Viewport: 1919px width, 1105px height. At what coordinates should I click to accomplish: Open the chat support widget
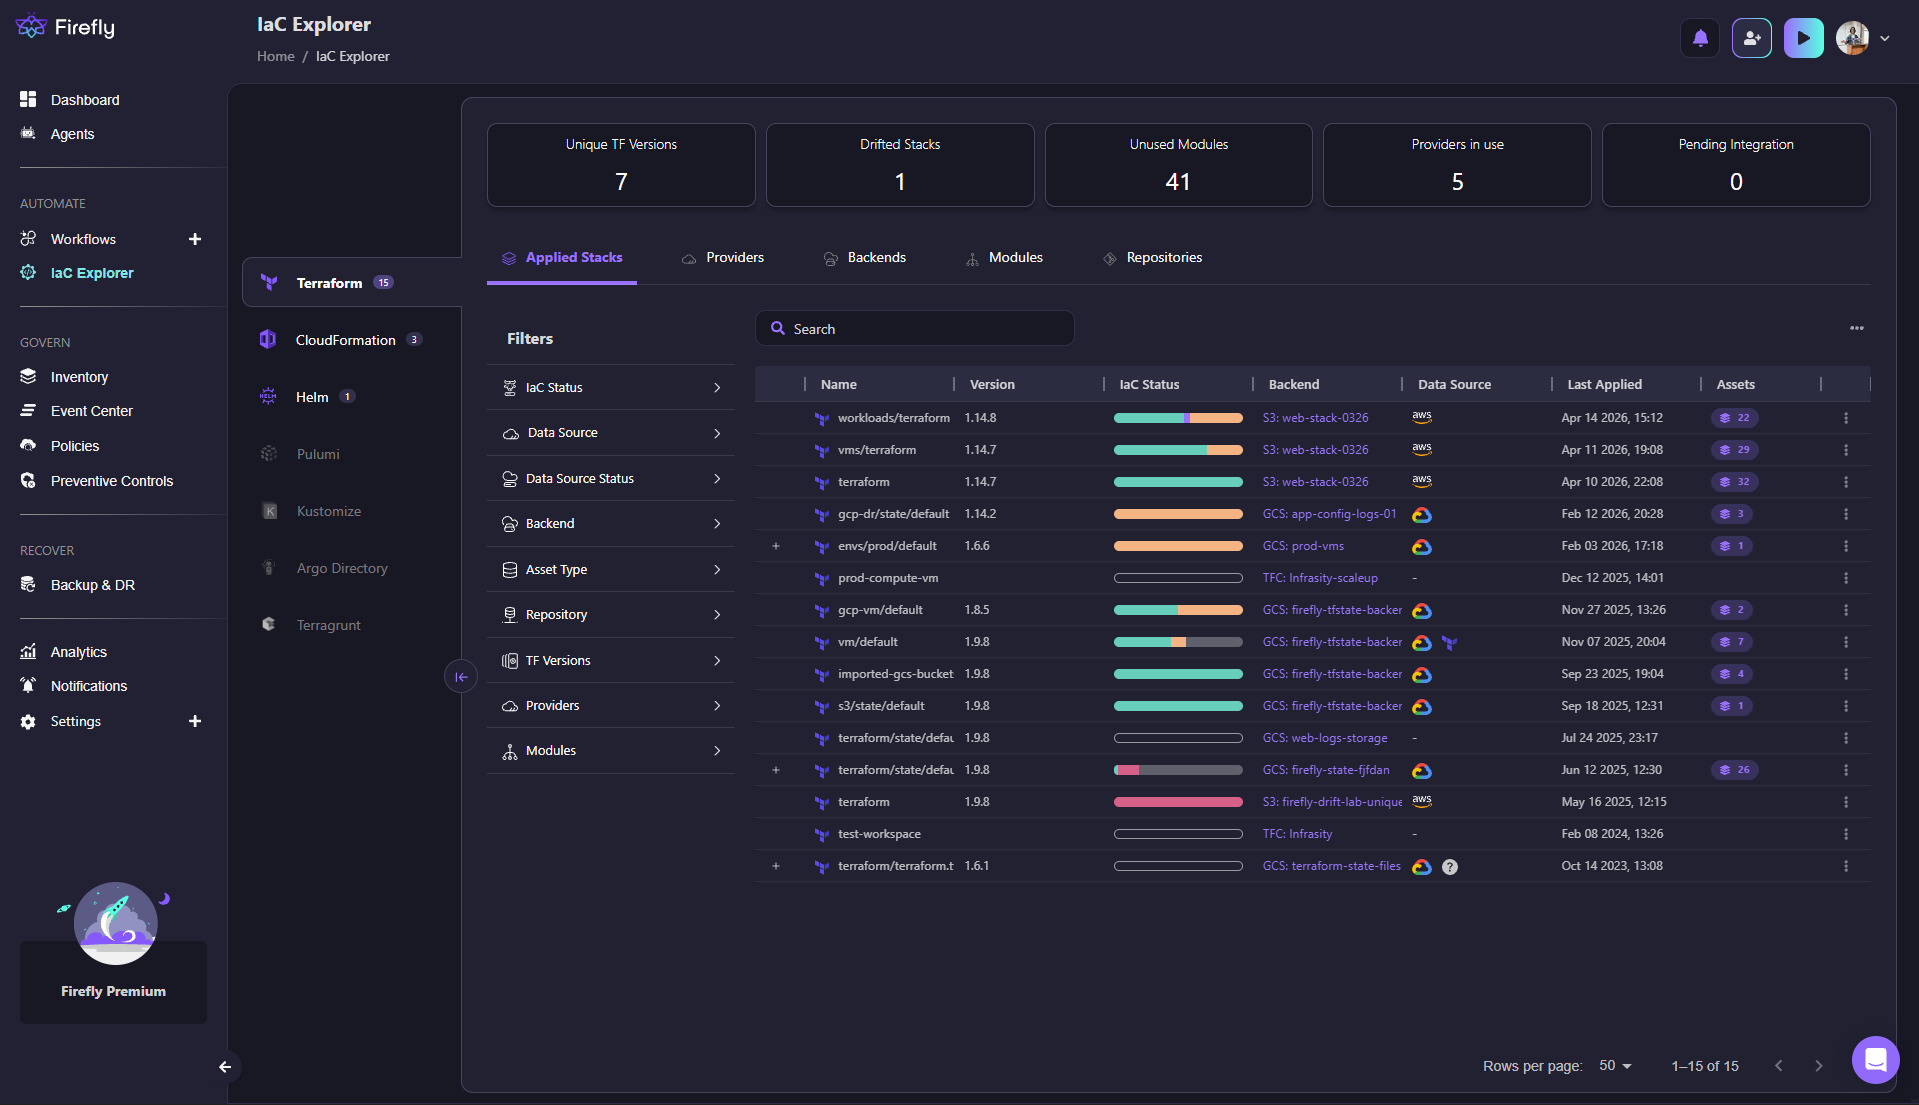1875,1060
